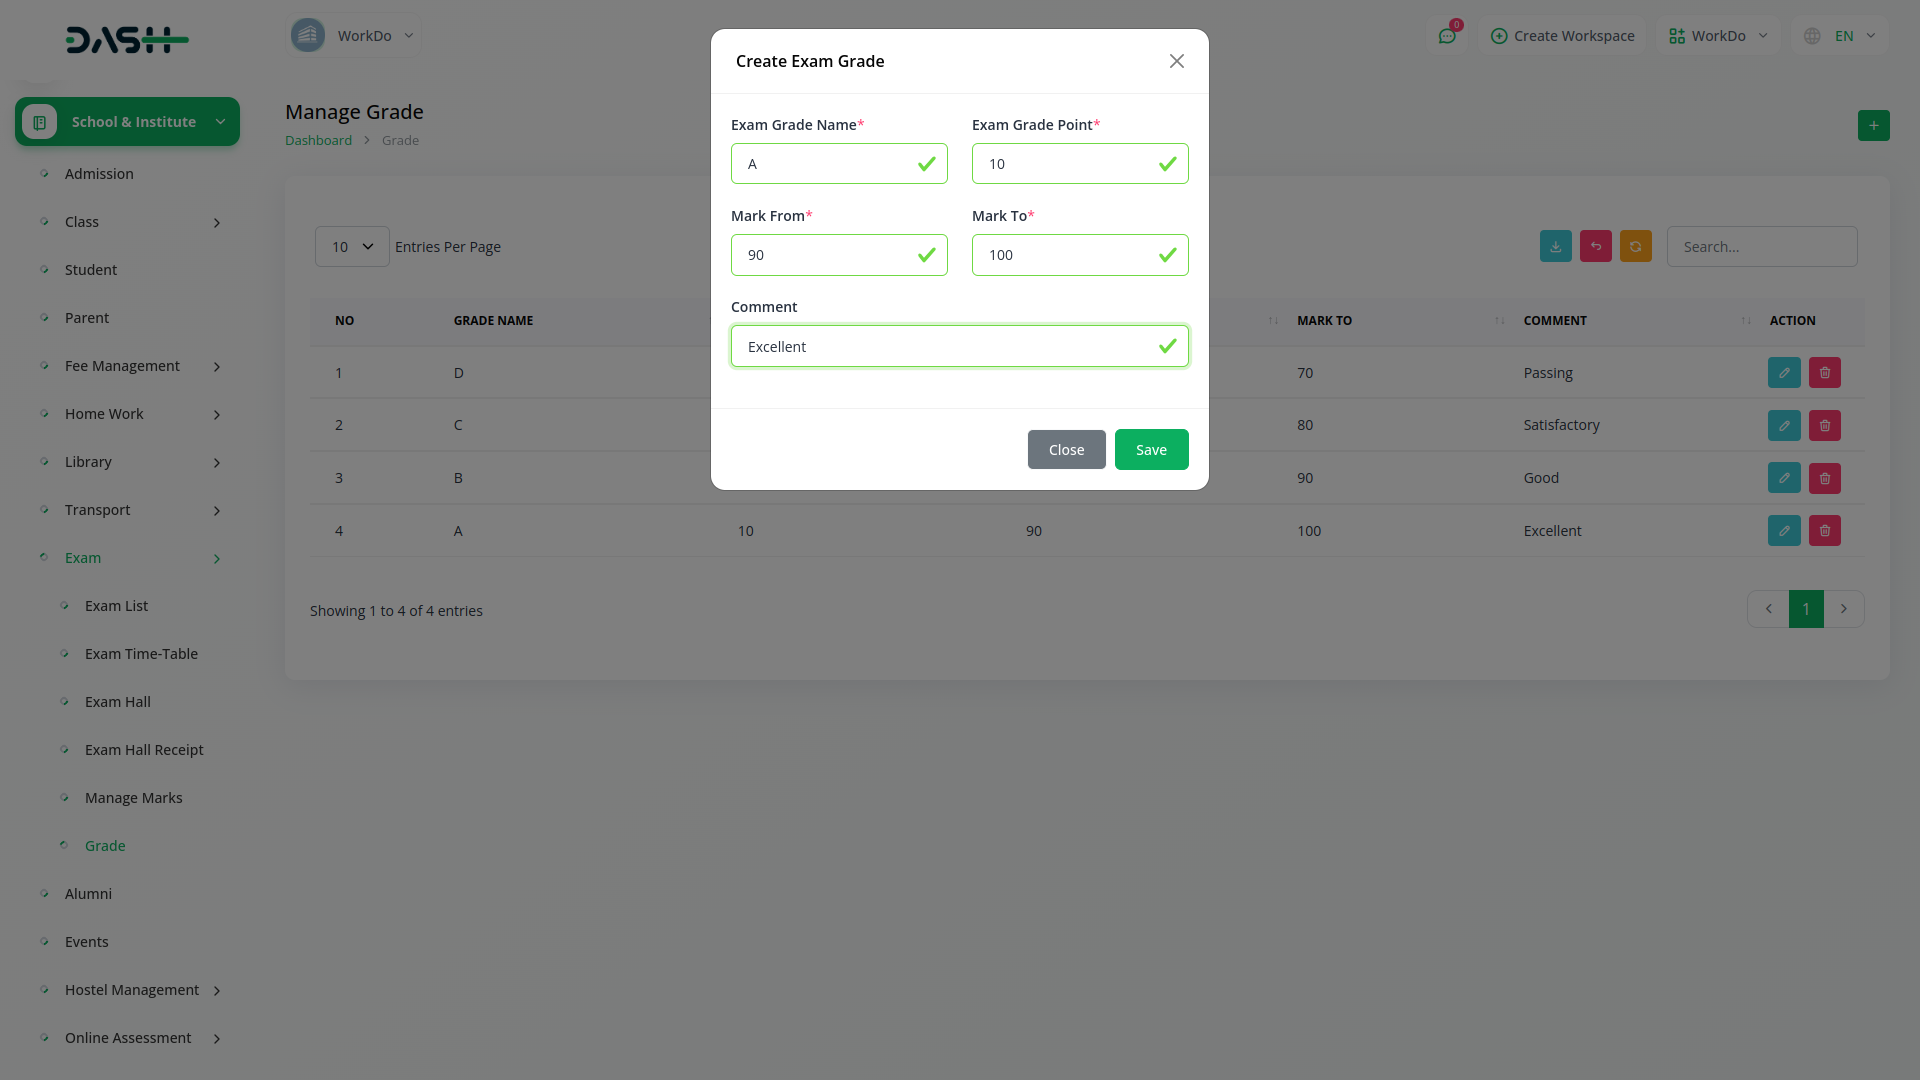
Task: Edit grade D with pencil icon
Action: pos(1784,373)
